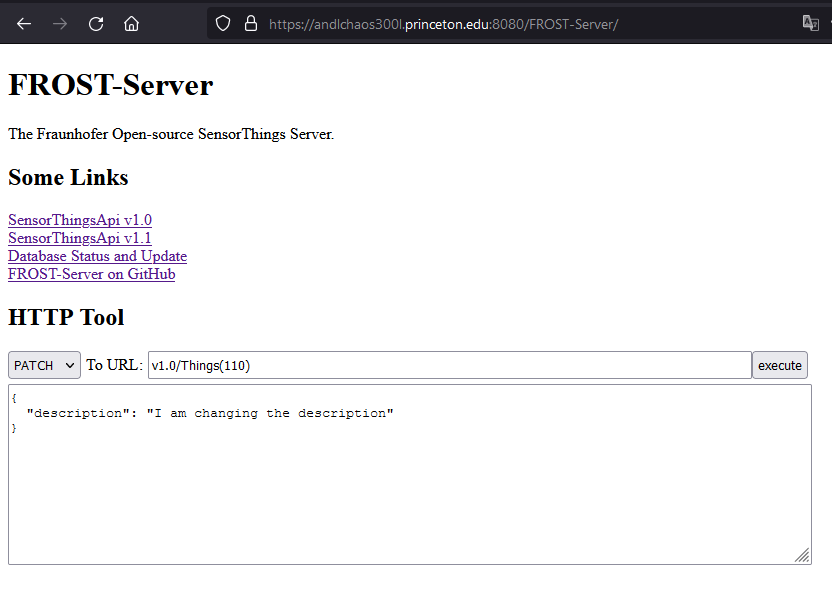Open the tracking protection shield icon
Screen dimensions: 832x593
point(223,23)
